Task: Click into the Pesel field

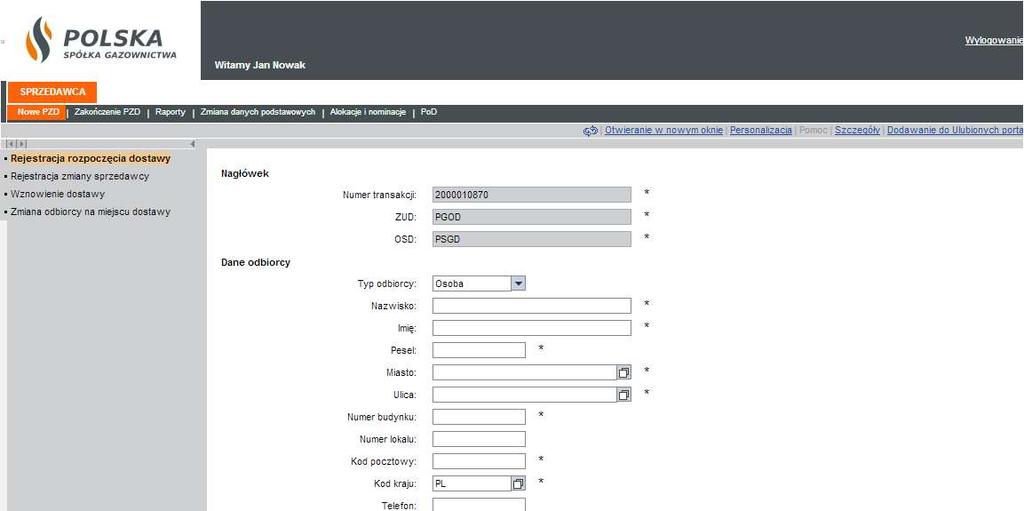Action: pos(479,350)
